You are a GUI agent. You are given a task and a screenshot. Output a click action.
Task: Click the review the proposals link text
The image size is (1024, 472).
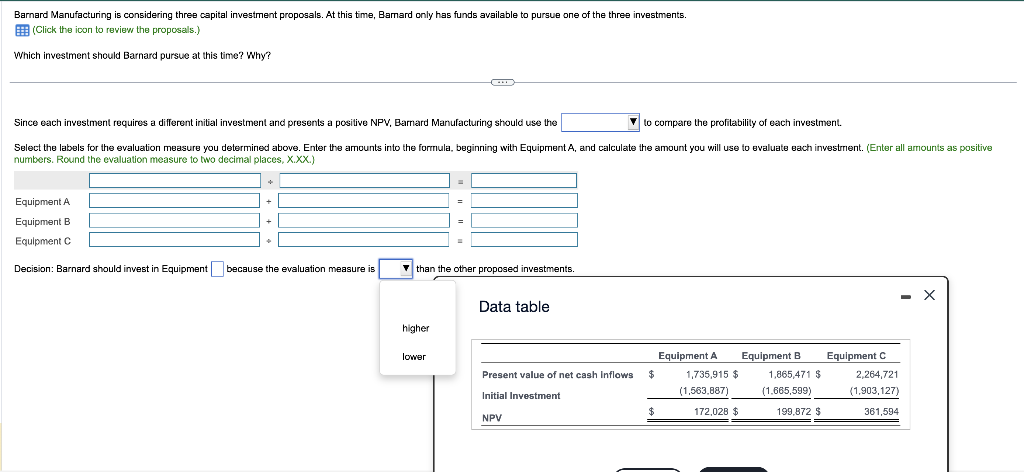[x=116, y=30]
